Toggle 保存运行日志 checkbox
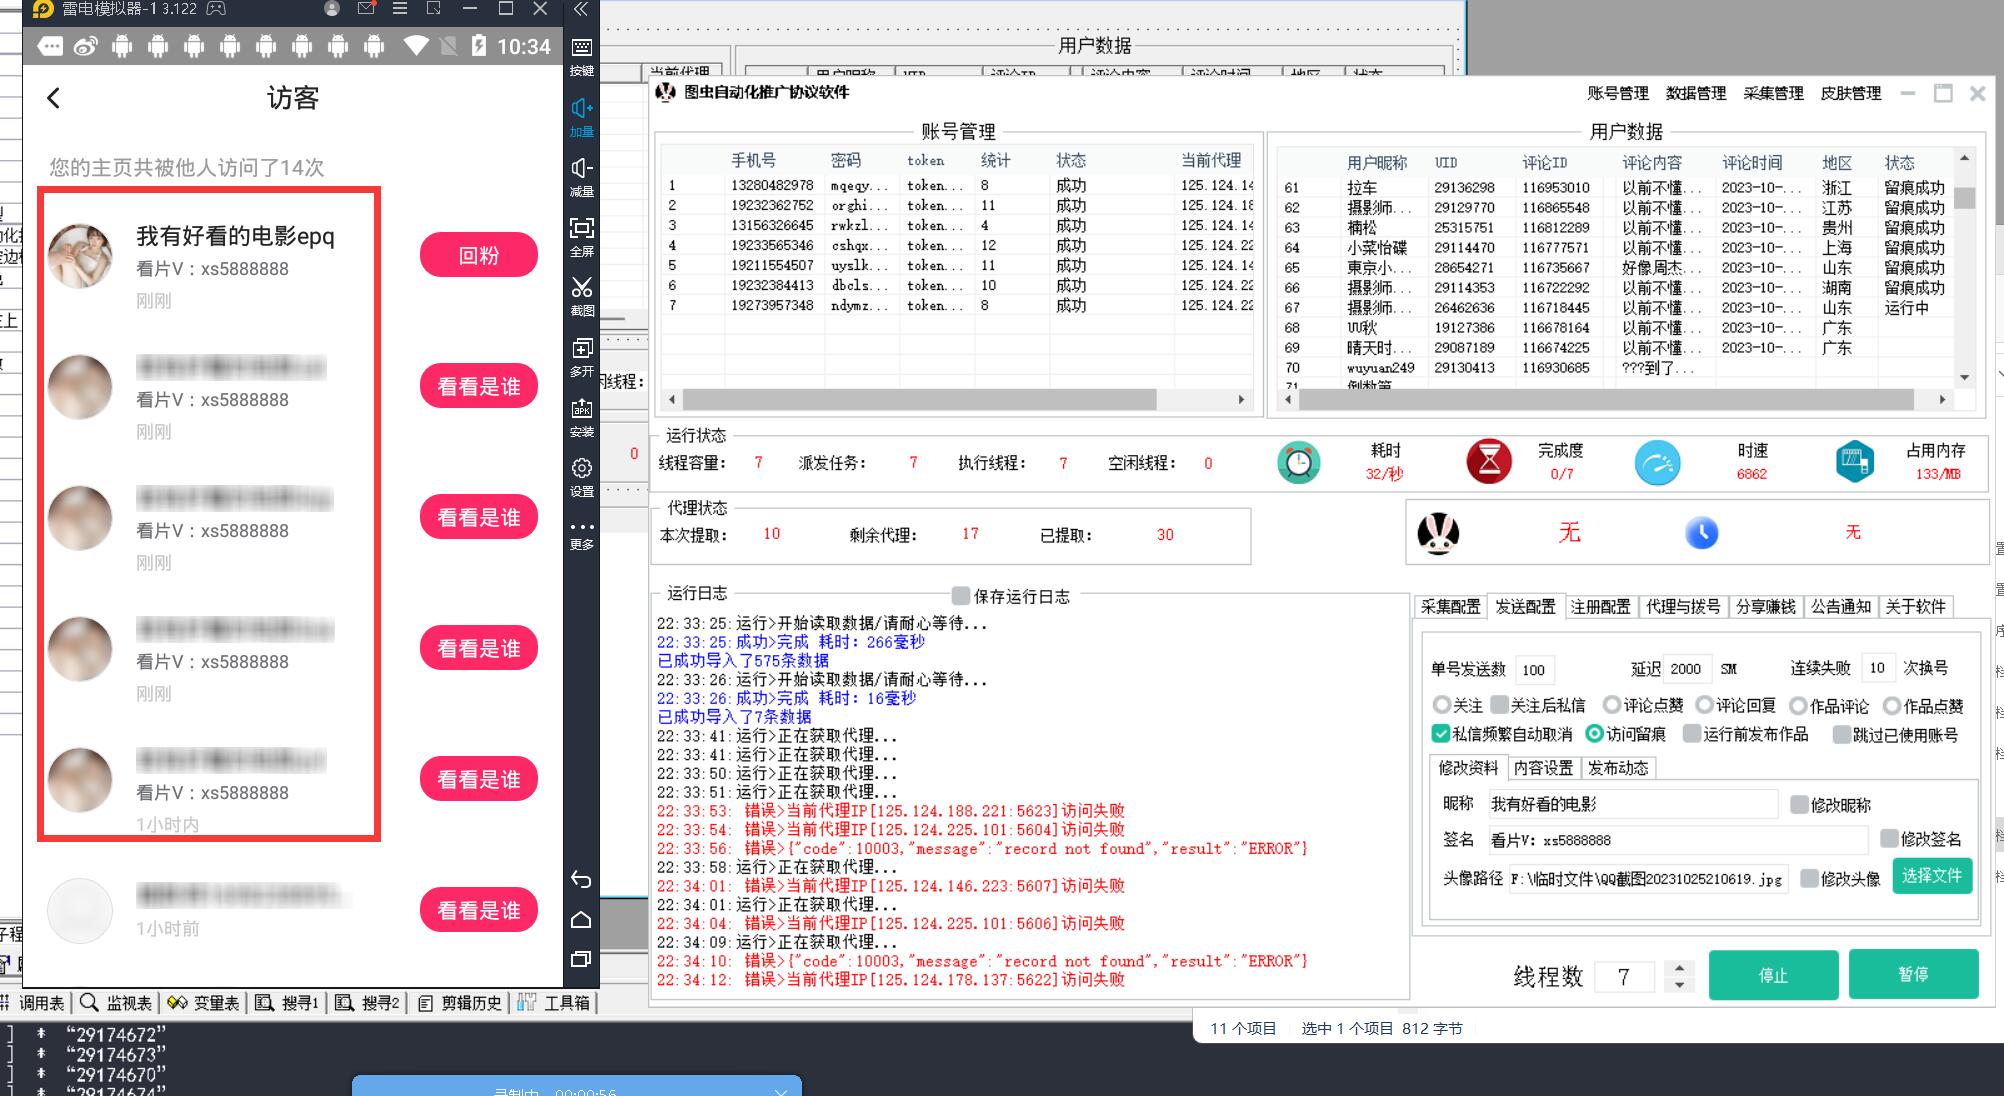The image size is (2004, 1096). point(961,596)
